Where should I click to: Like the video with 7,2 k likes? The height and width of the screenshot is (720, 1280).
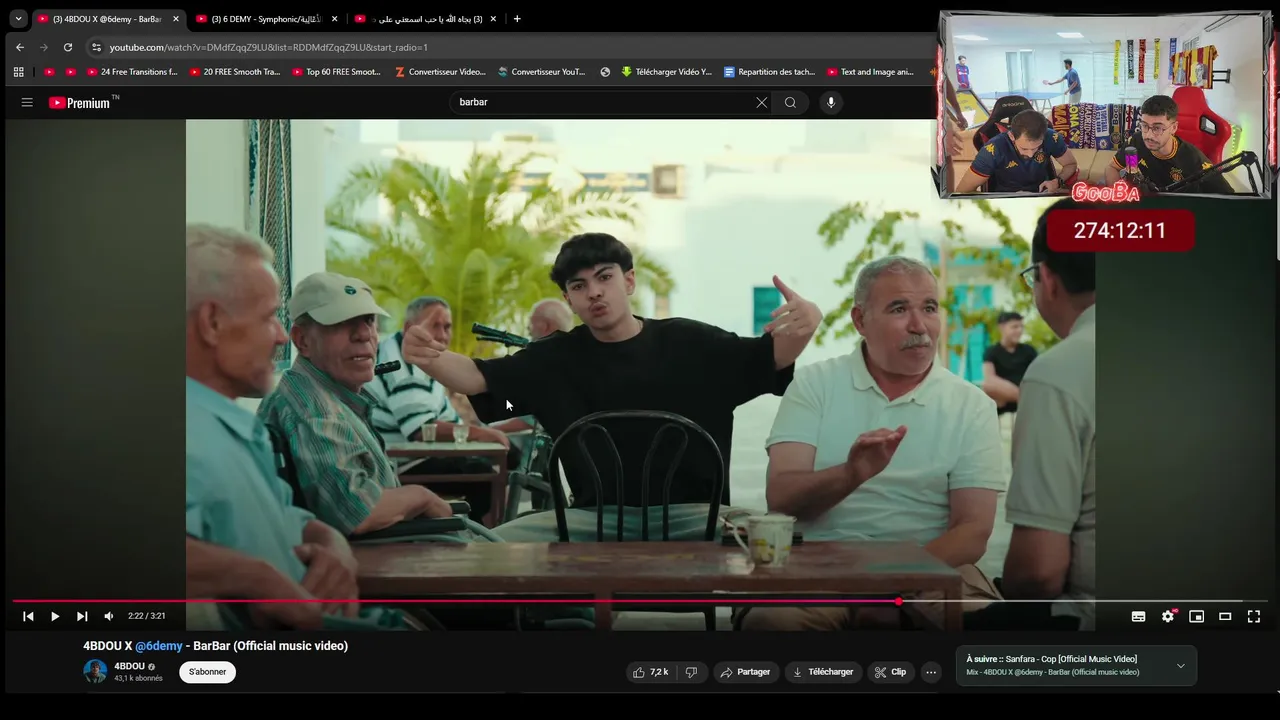click(x=650, y=672)
